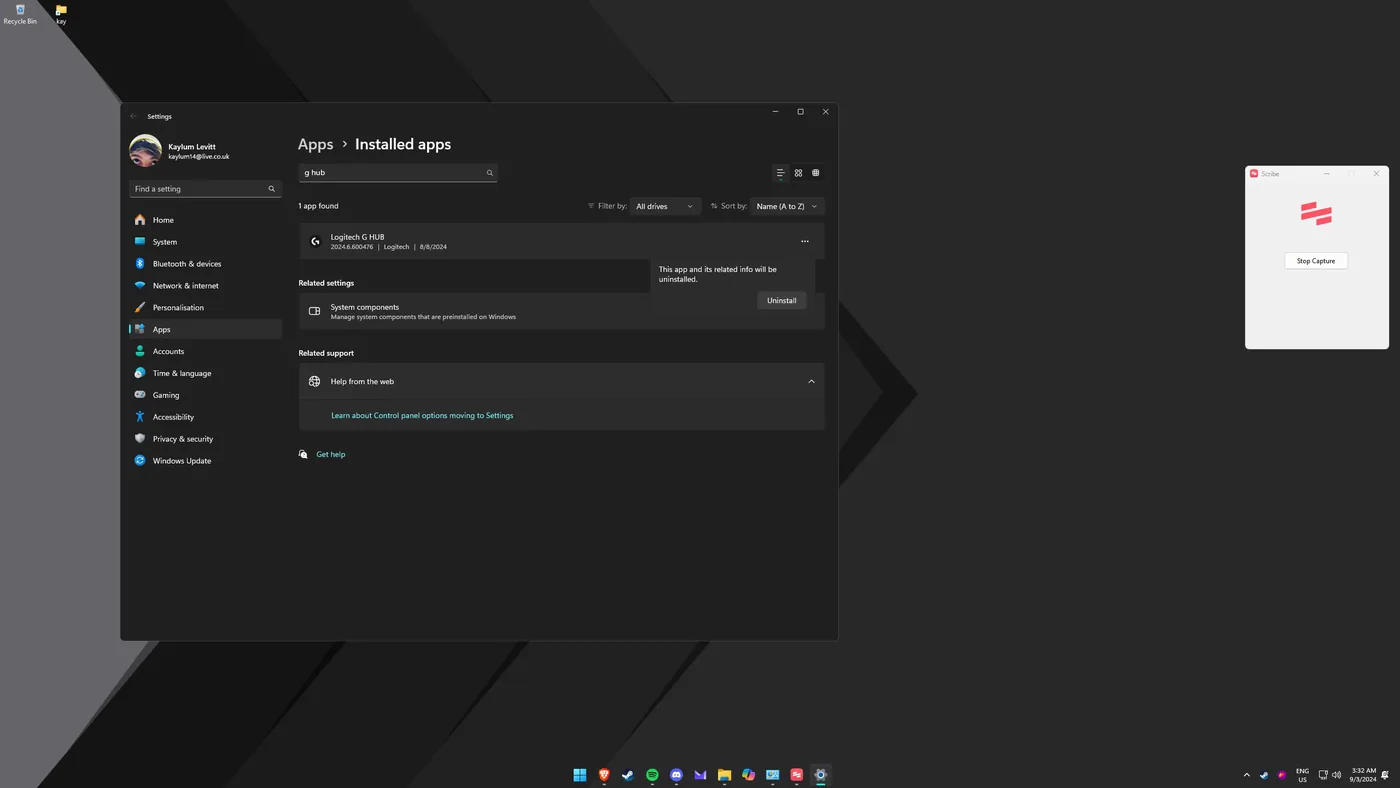Go to Bluetooth & devices settings
This screenshot has width=1400, height=788.
click(x=205, y=264)
